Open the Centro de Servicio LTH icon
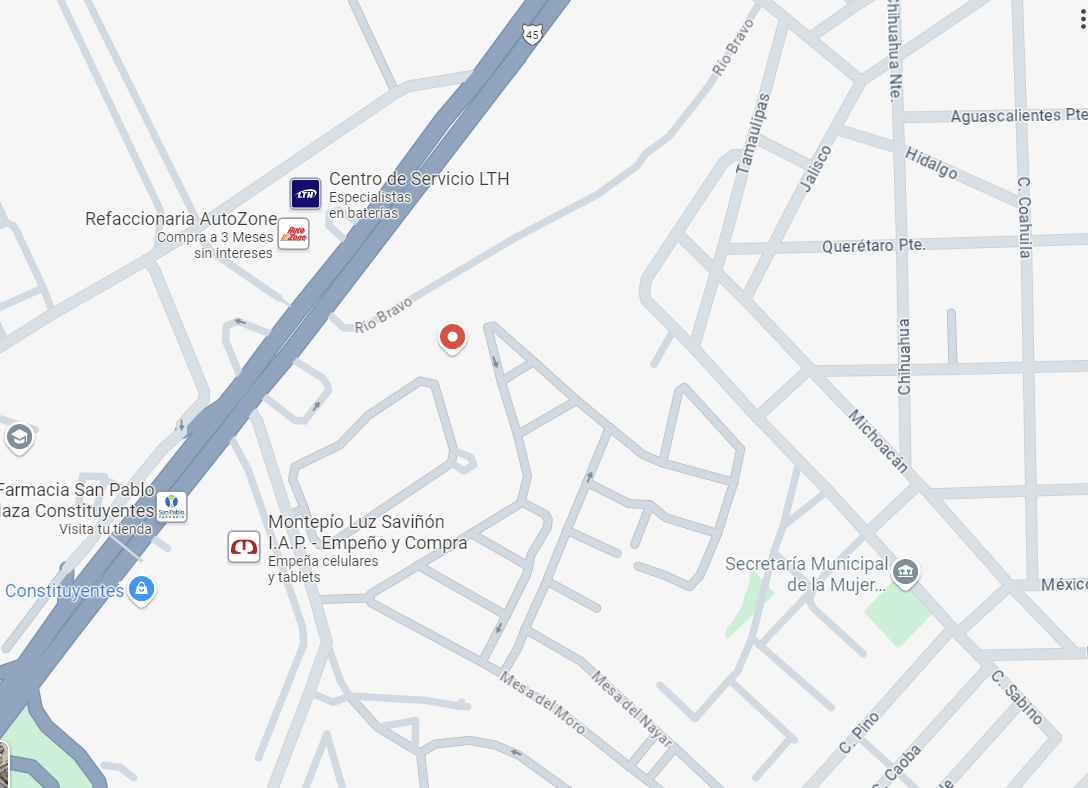 click(x=305, y=194)
